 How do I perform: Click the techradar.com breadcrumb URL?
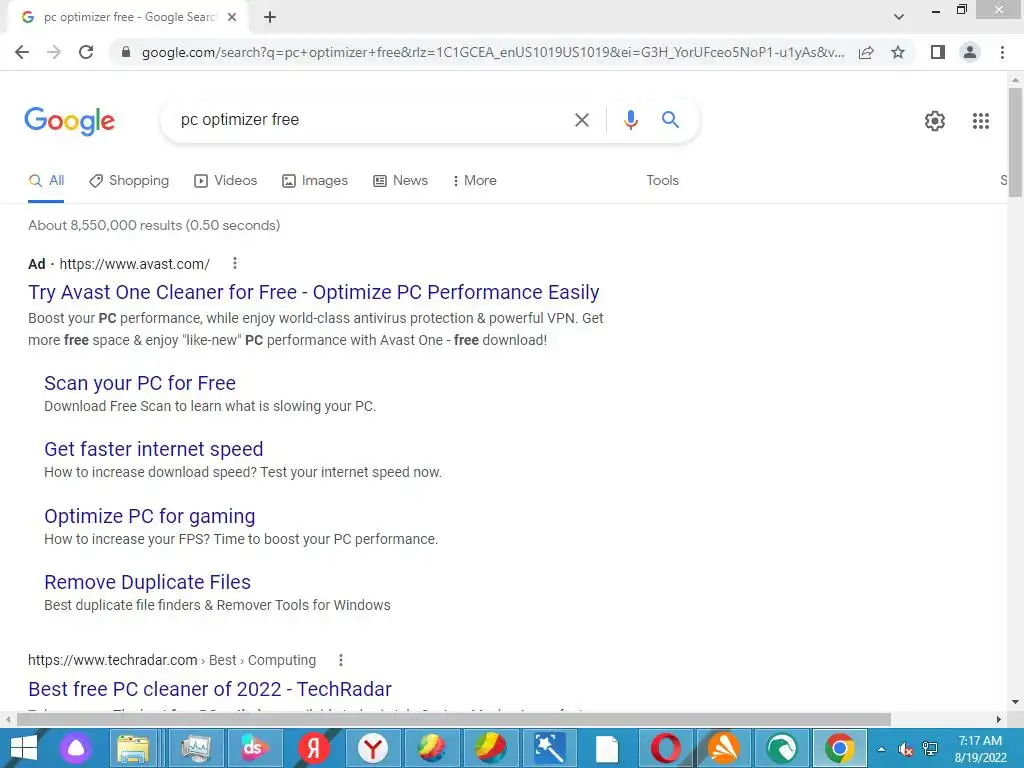click(x=172, y=660)
